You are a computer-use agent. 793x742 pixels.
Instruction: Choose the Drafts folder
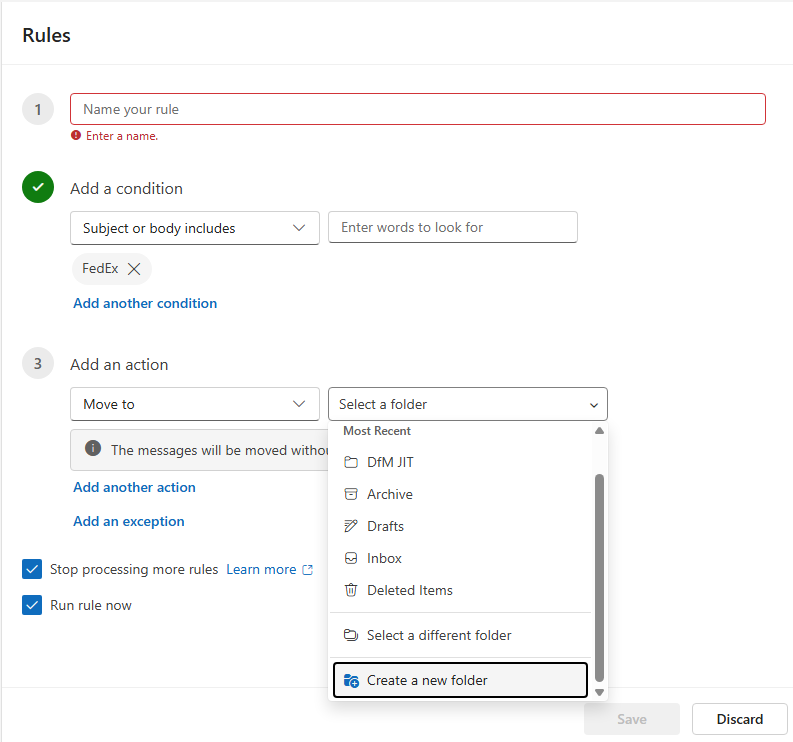[x=460, y=526]
